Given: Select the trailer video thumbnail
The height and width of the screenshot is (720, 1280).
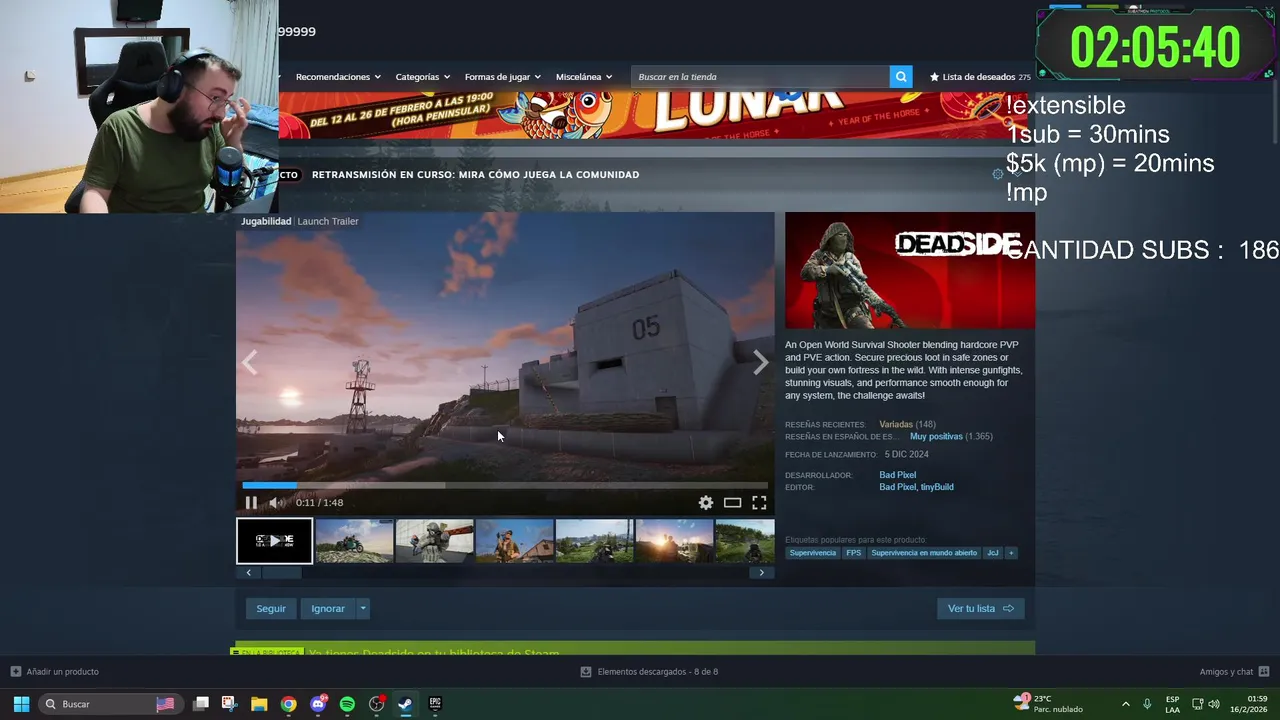Looking at the screenshot, I should pyautogui.click(x=274, y=541).
